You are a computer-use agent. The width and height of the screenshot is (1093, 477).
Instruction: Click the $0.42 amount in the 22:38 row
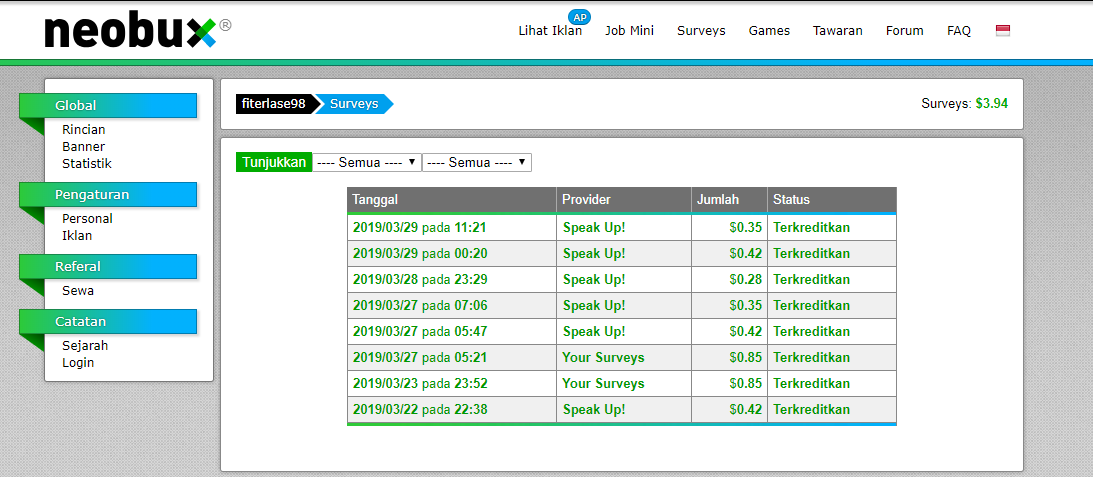pos(746,409)
